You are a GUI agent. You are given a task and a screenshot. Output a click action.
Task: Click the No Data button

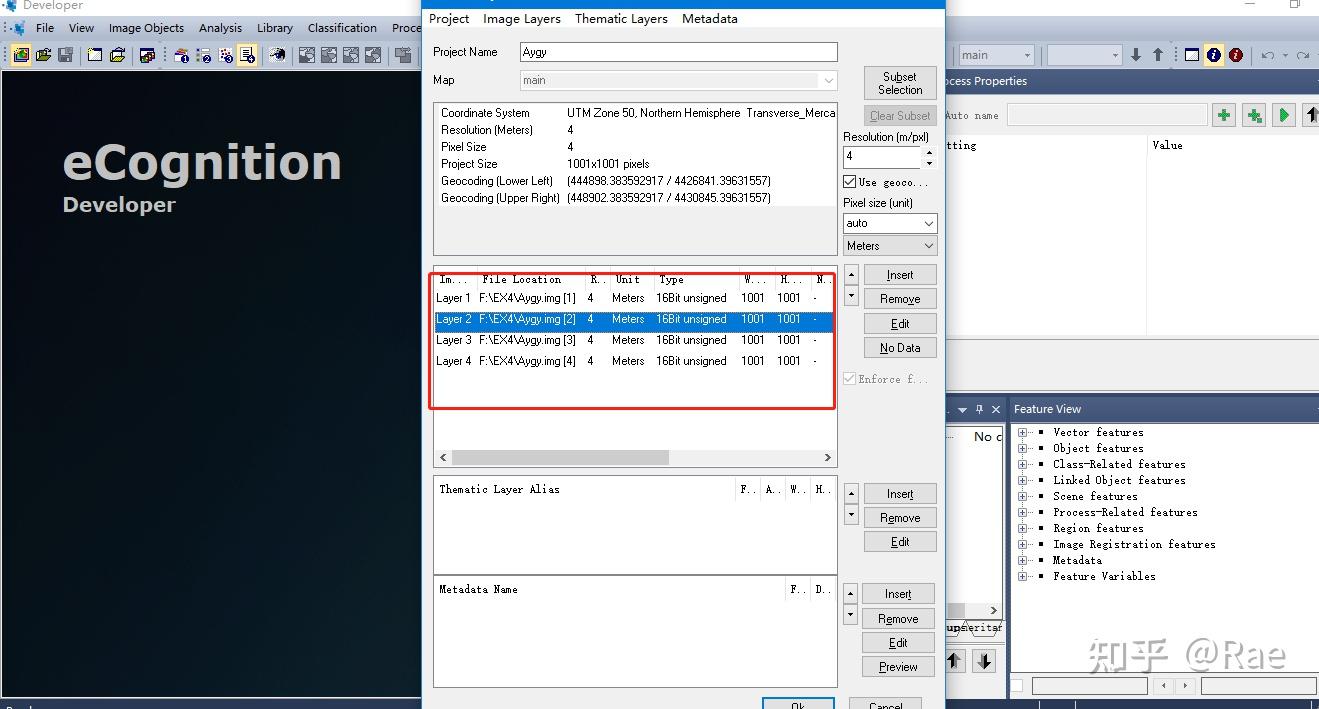[900, 348]
